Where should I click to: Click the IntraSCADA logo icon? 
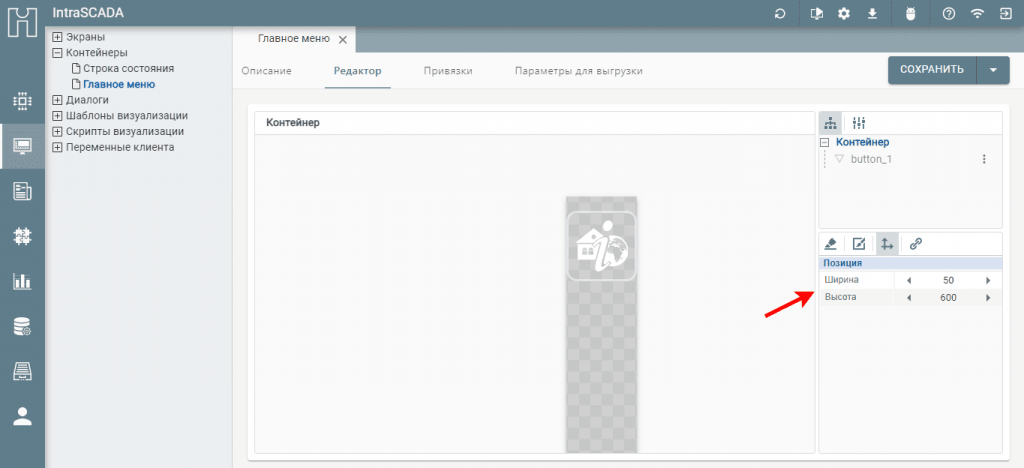point(22,22)
